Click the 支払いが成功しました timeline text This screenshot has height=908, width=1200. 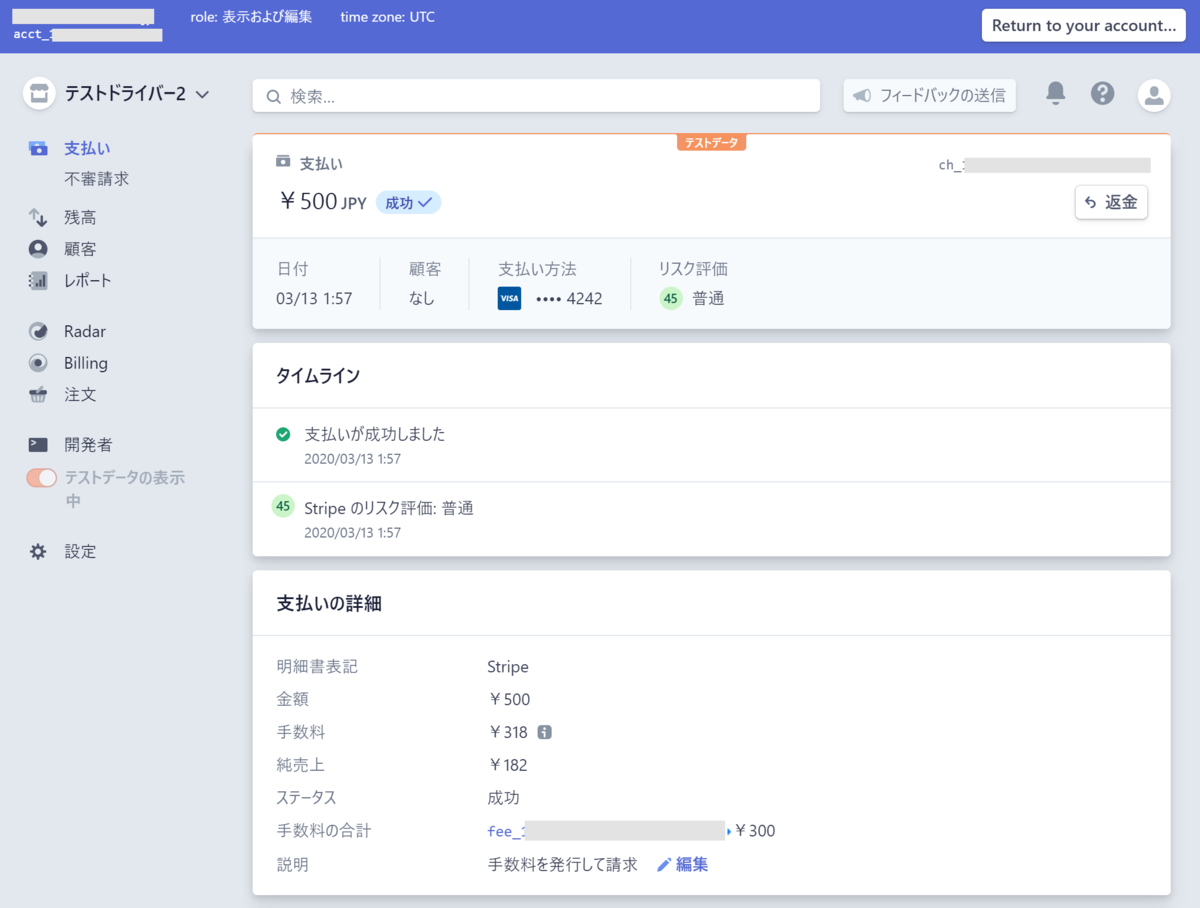[375, 434]
